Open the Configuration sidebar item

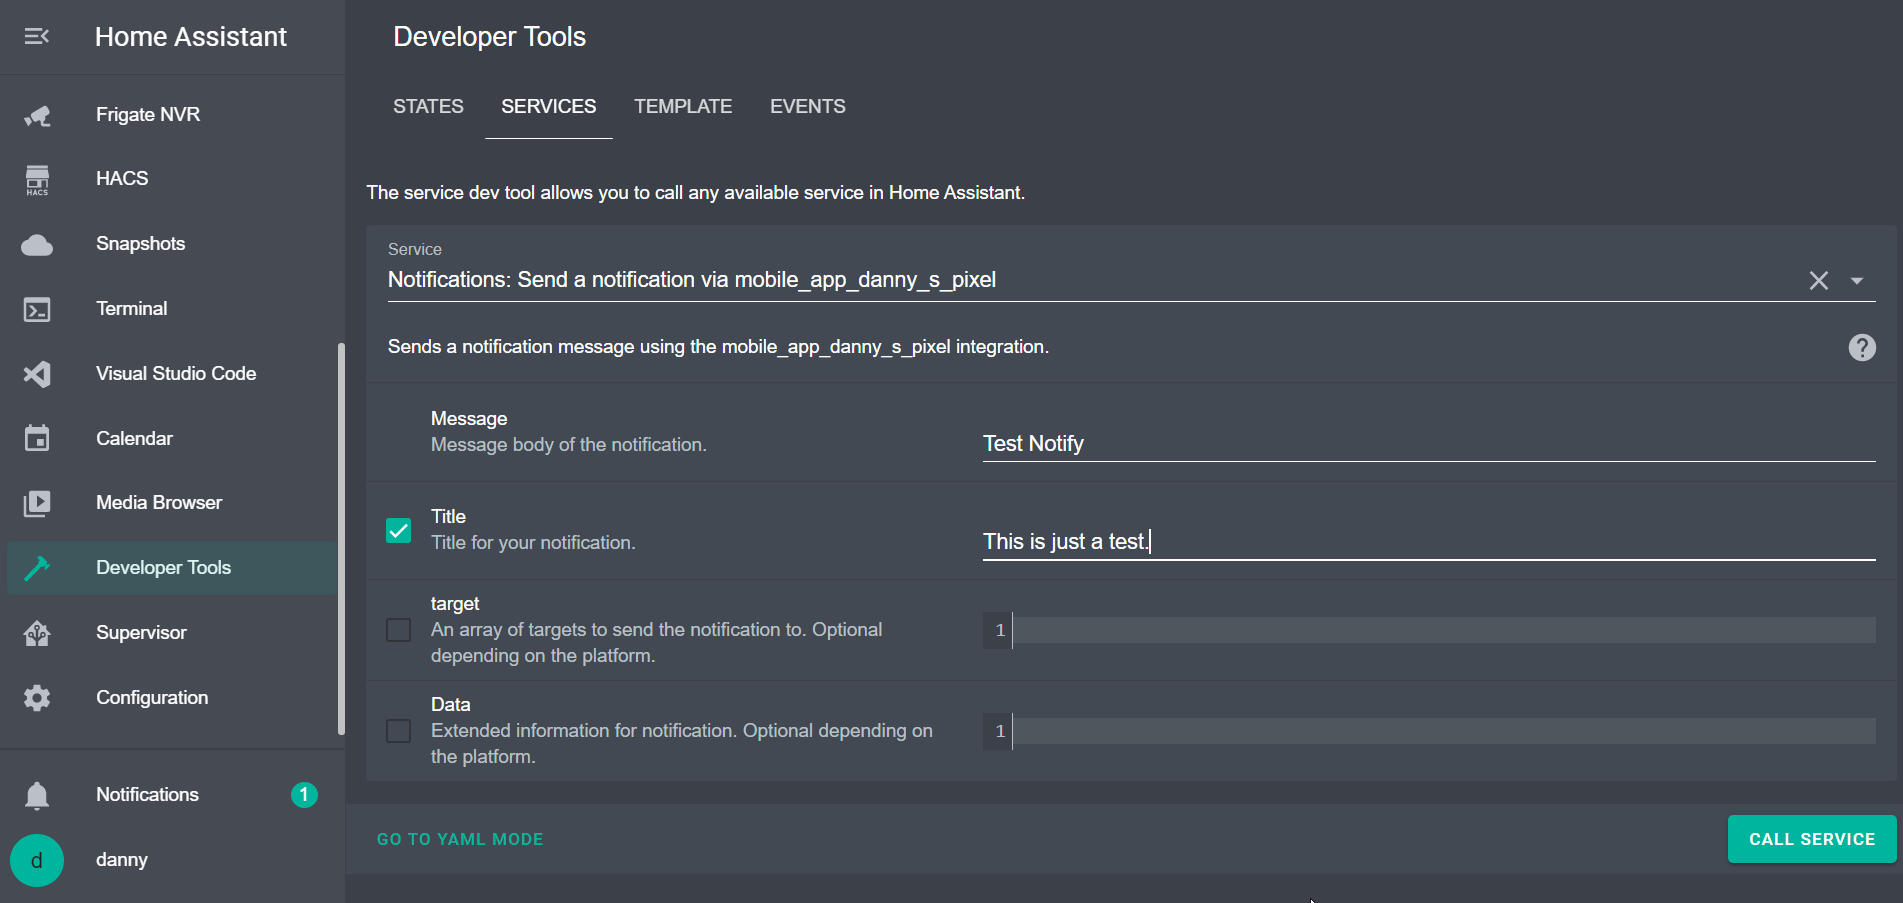pos(172,698)
